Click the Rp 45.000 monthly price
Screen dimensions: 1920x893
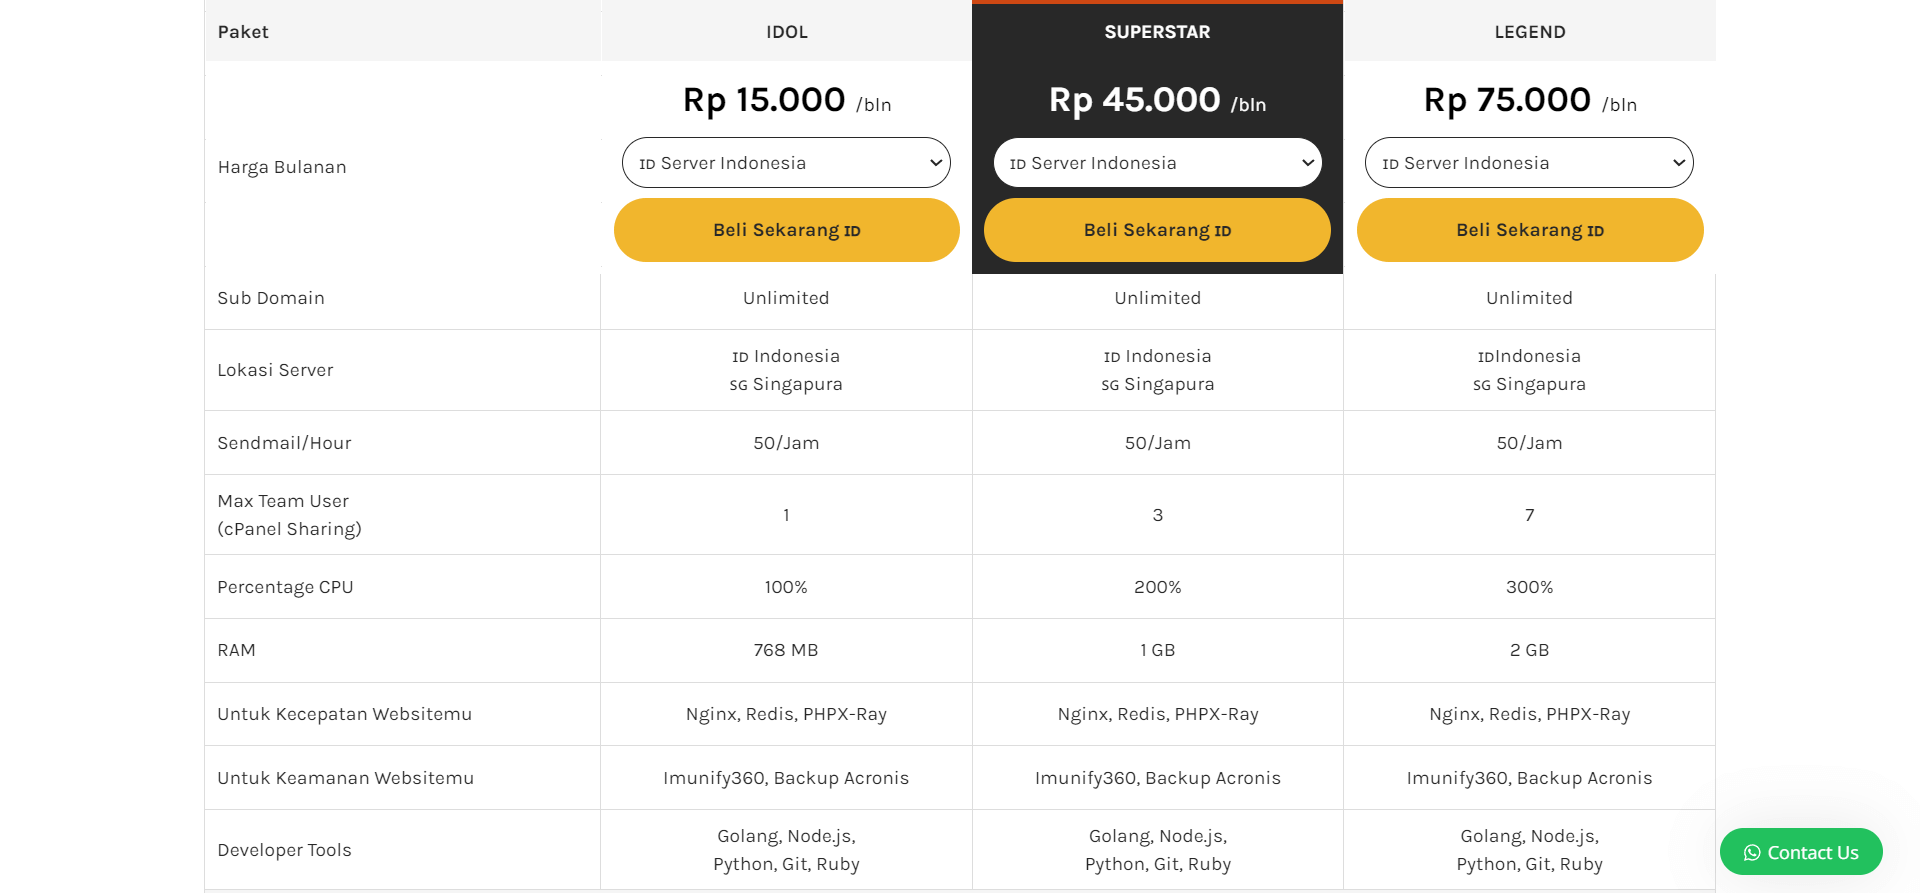point(1133,100)
